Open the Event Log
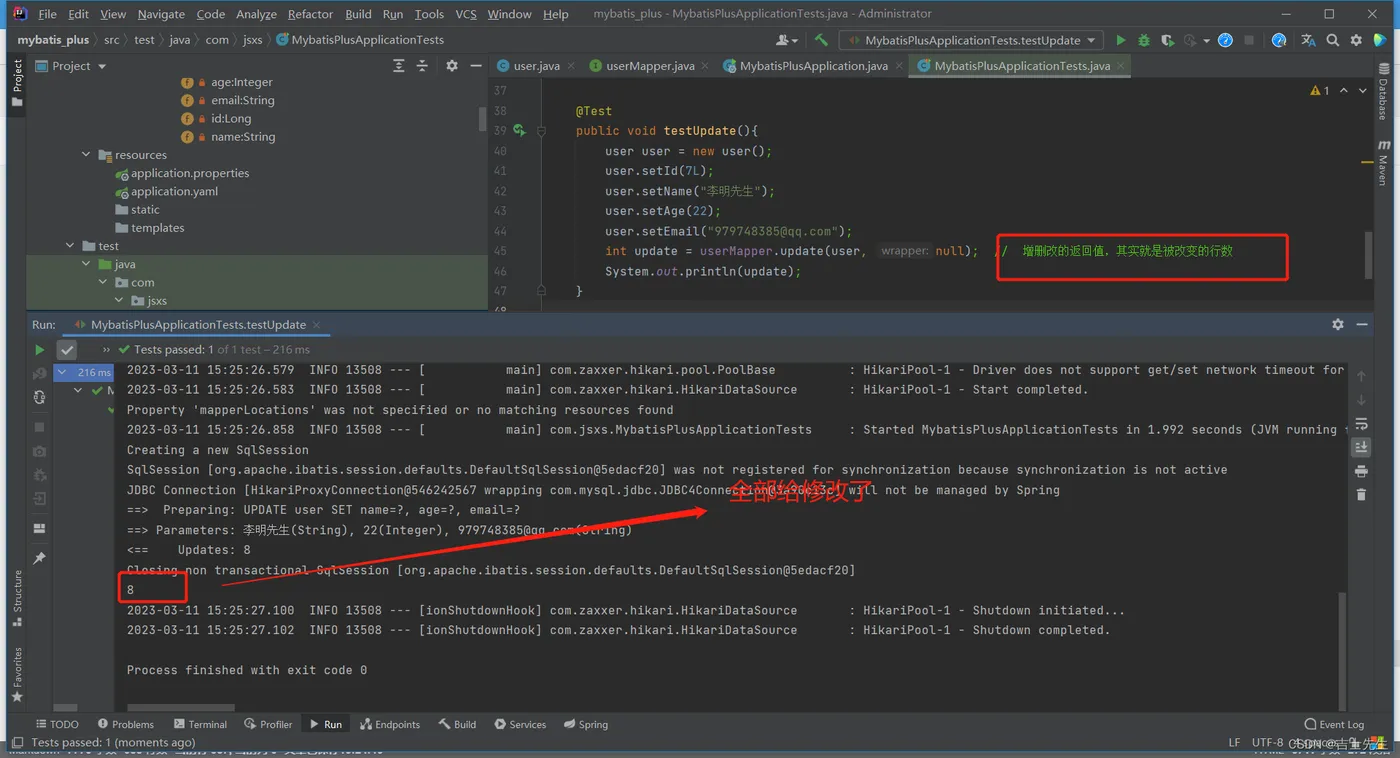The height and width of the screenshot is (758, 1400). [x=1334, y=724]
